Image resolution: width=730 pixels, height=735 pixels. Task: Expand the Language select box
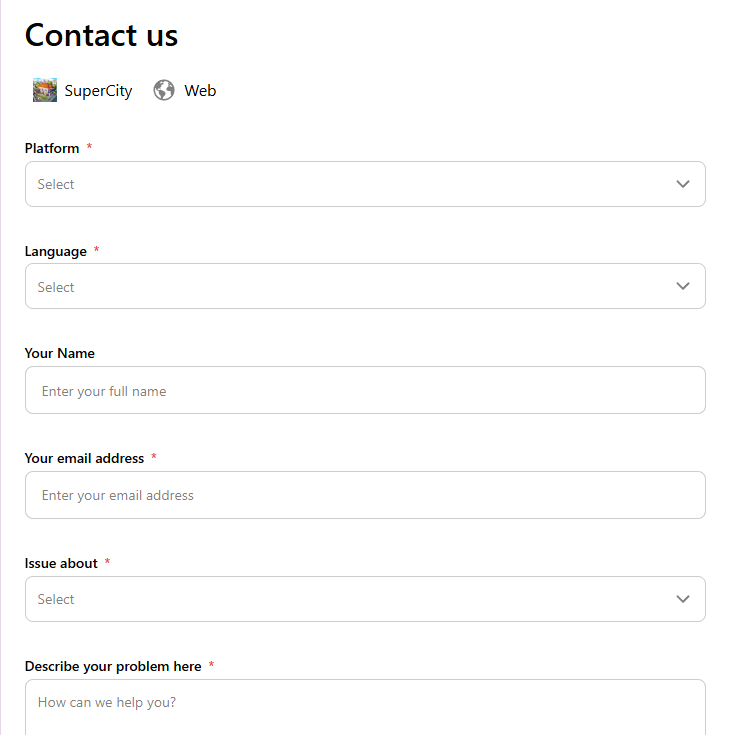[x=350, y=287]
